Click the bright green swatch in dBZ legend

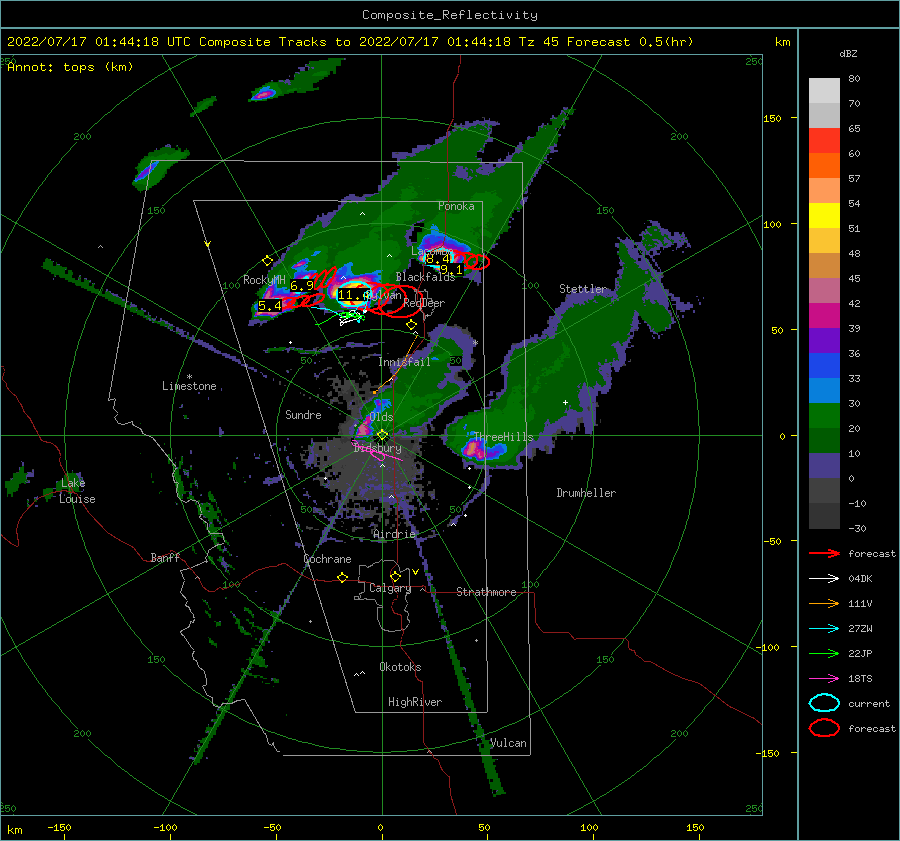824,416
